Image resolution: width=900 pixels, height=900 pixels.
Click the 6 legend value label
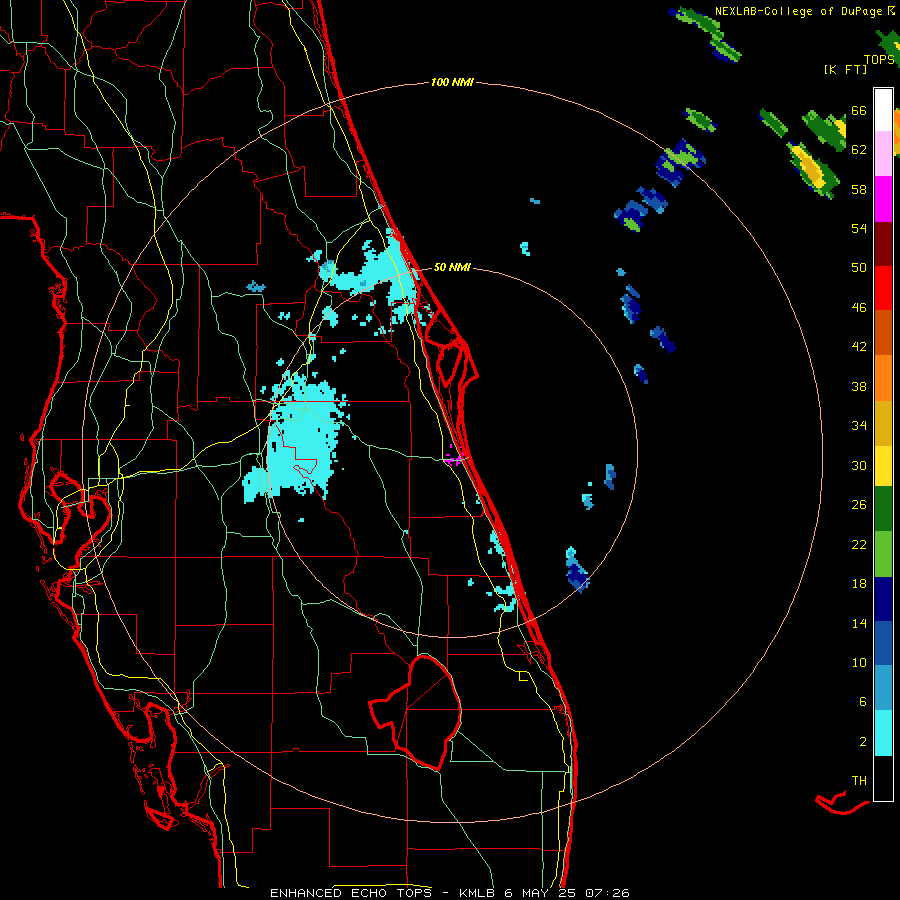click(863, 702)
